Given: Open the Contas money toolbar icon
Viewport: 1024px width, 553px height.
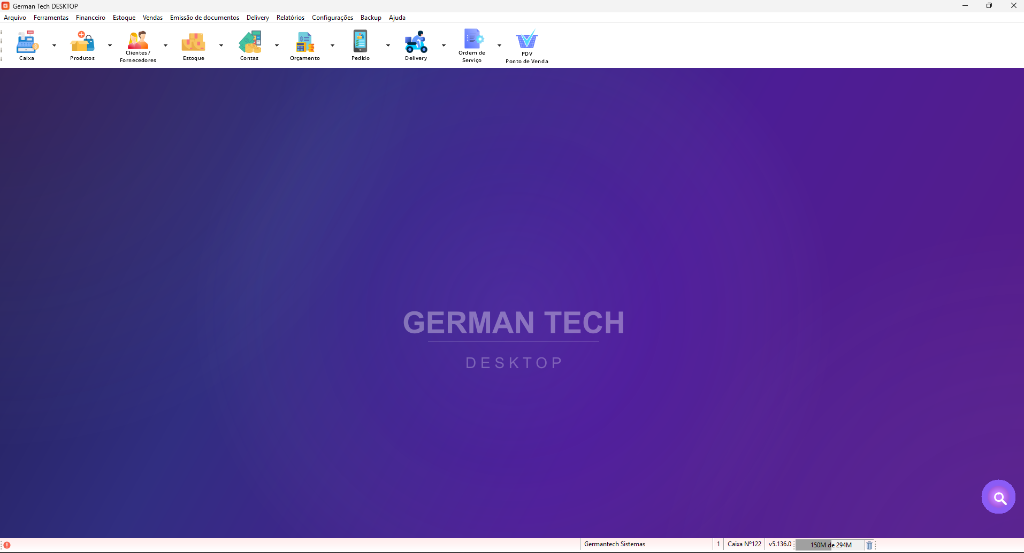Looking at the screenshot, I should coord(249,45).
